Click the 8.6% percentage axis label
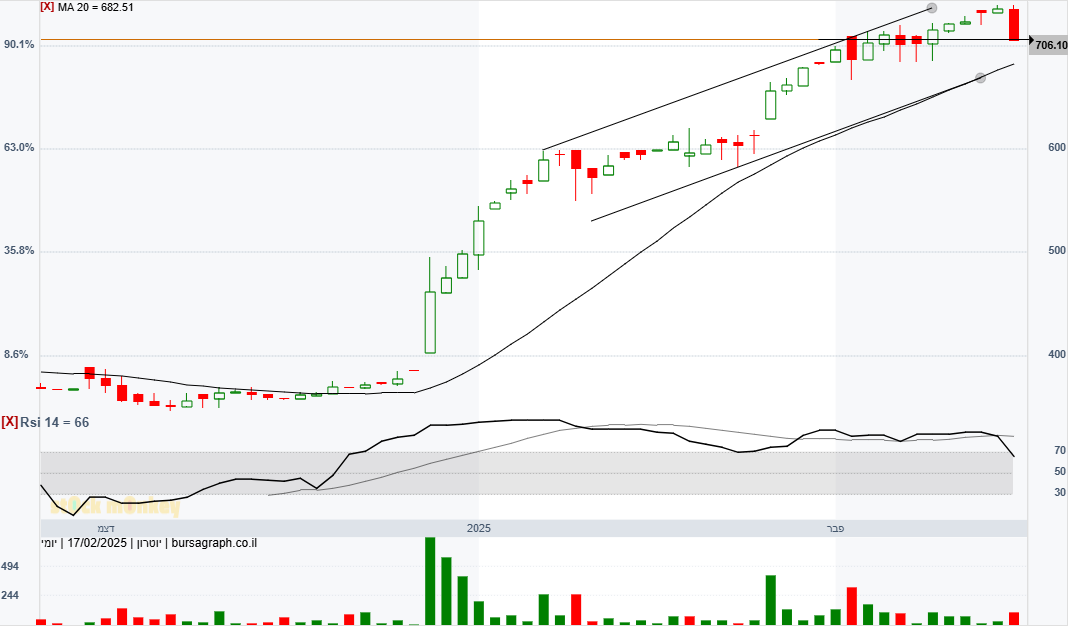Screen dimensions: 1068x626 click(x=16, y=354)
